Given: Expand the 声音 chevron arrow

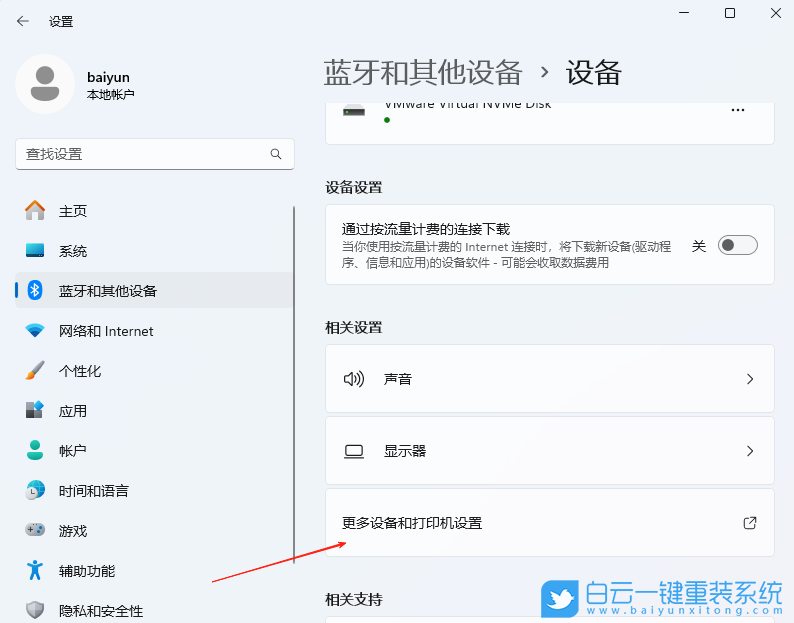Looking at the screenshot, I should [x=750, y=379].
